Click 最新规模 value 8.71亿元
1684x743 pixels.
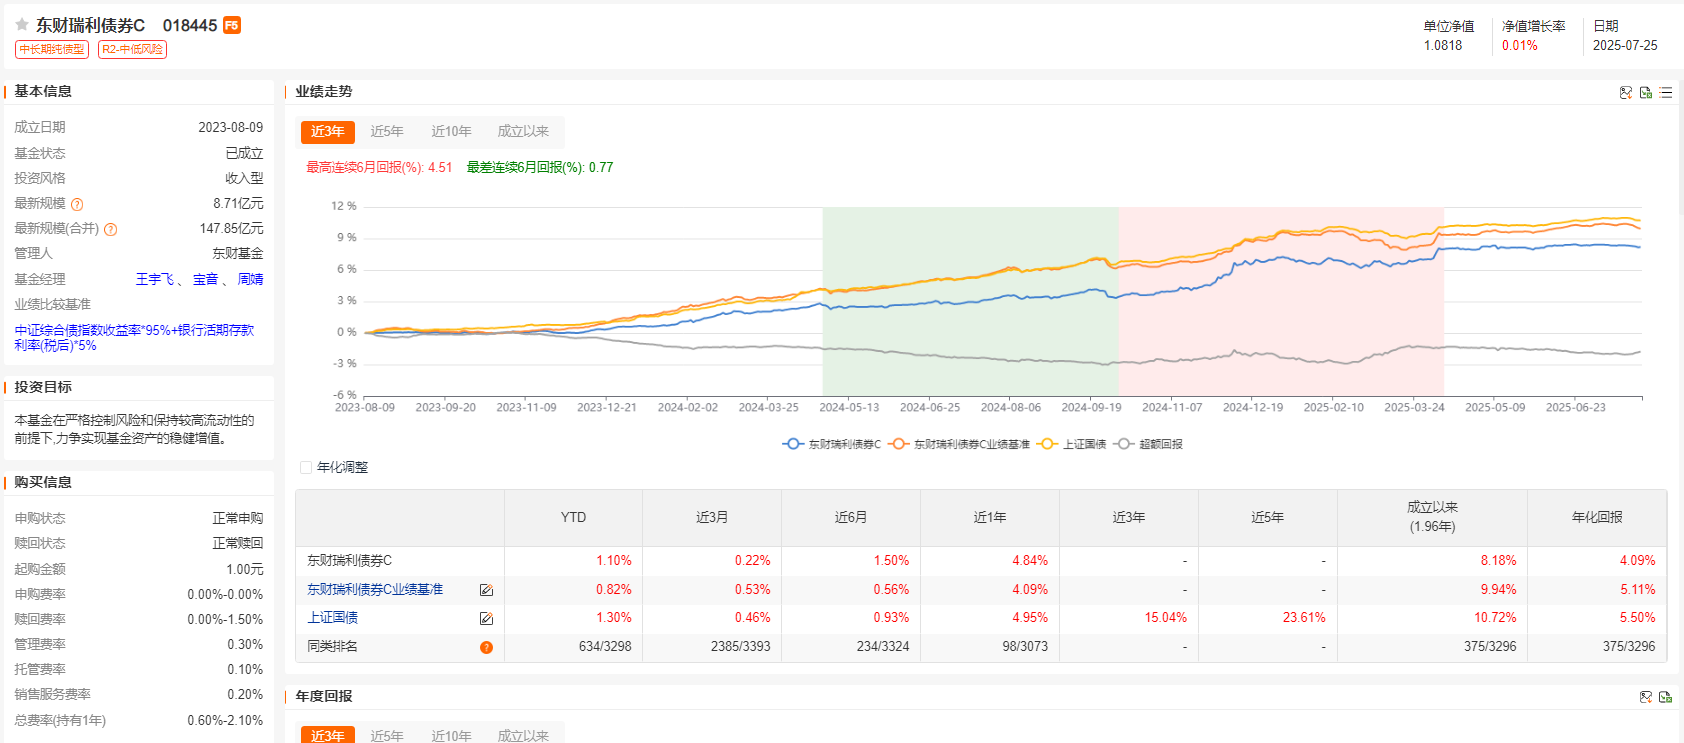238,203
